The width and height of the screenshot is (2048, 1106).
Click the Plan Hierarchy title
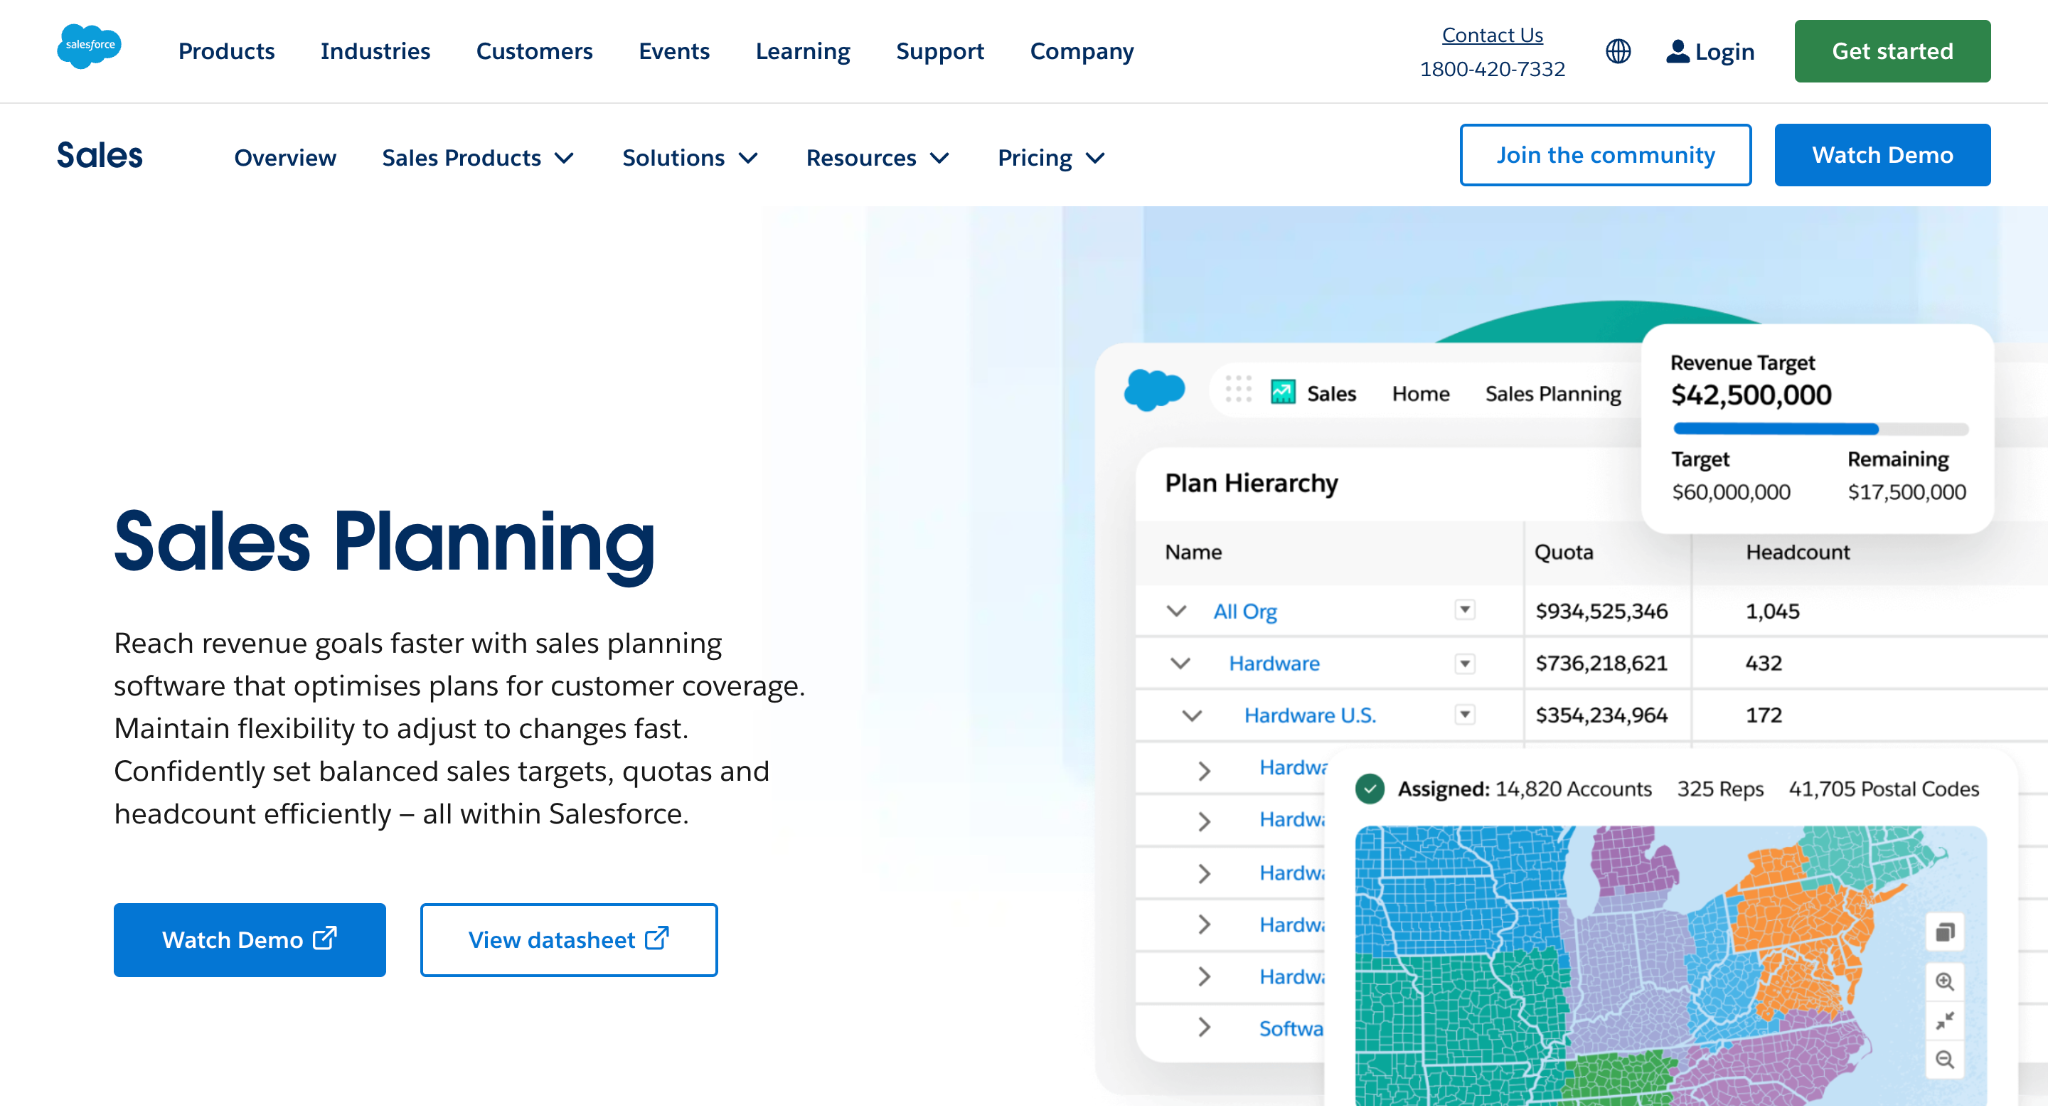1251,483
